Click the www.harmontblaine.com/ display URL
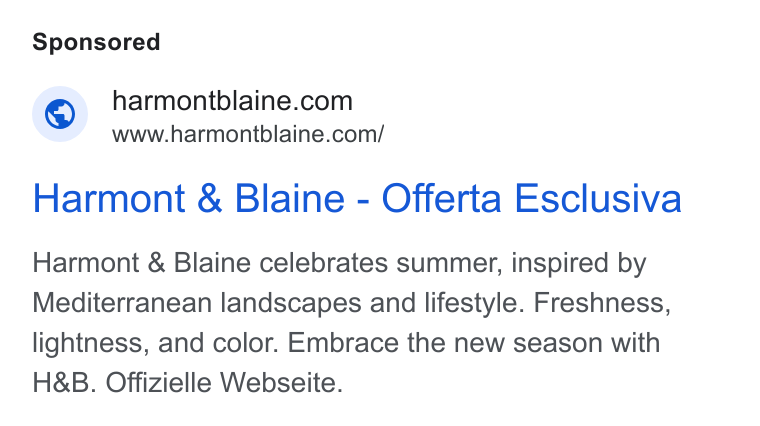760x426 pixels. pos(248,134)
